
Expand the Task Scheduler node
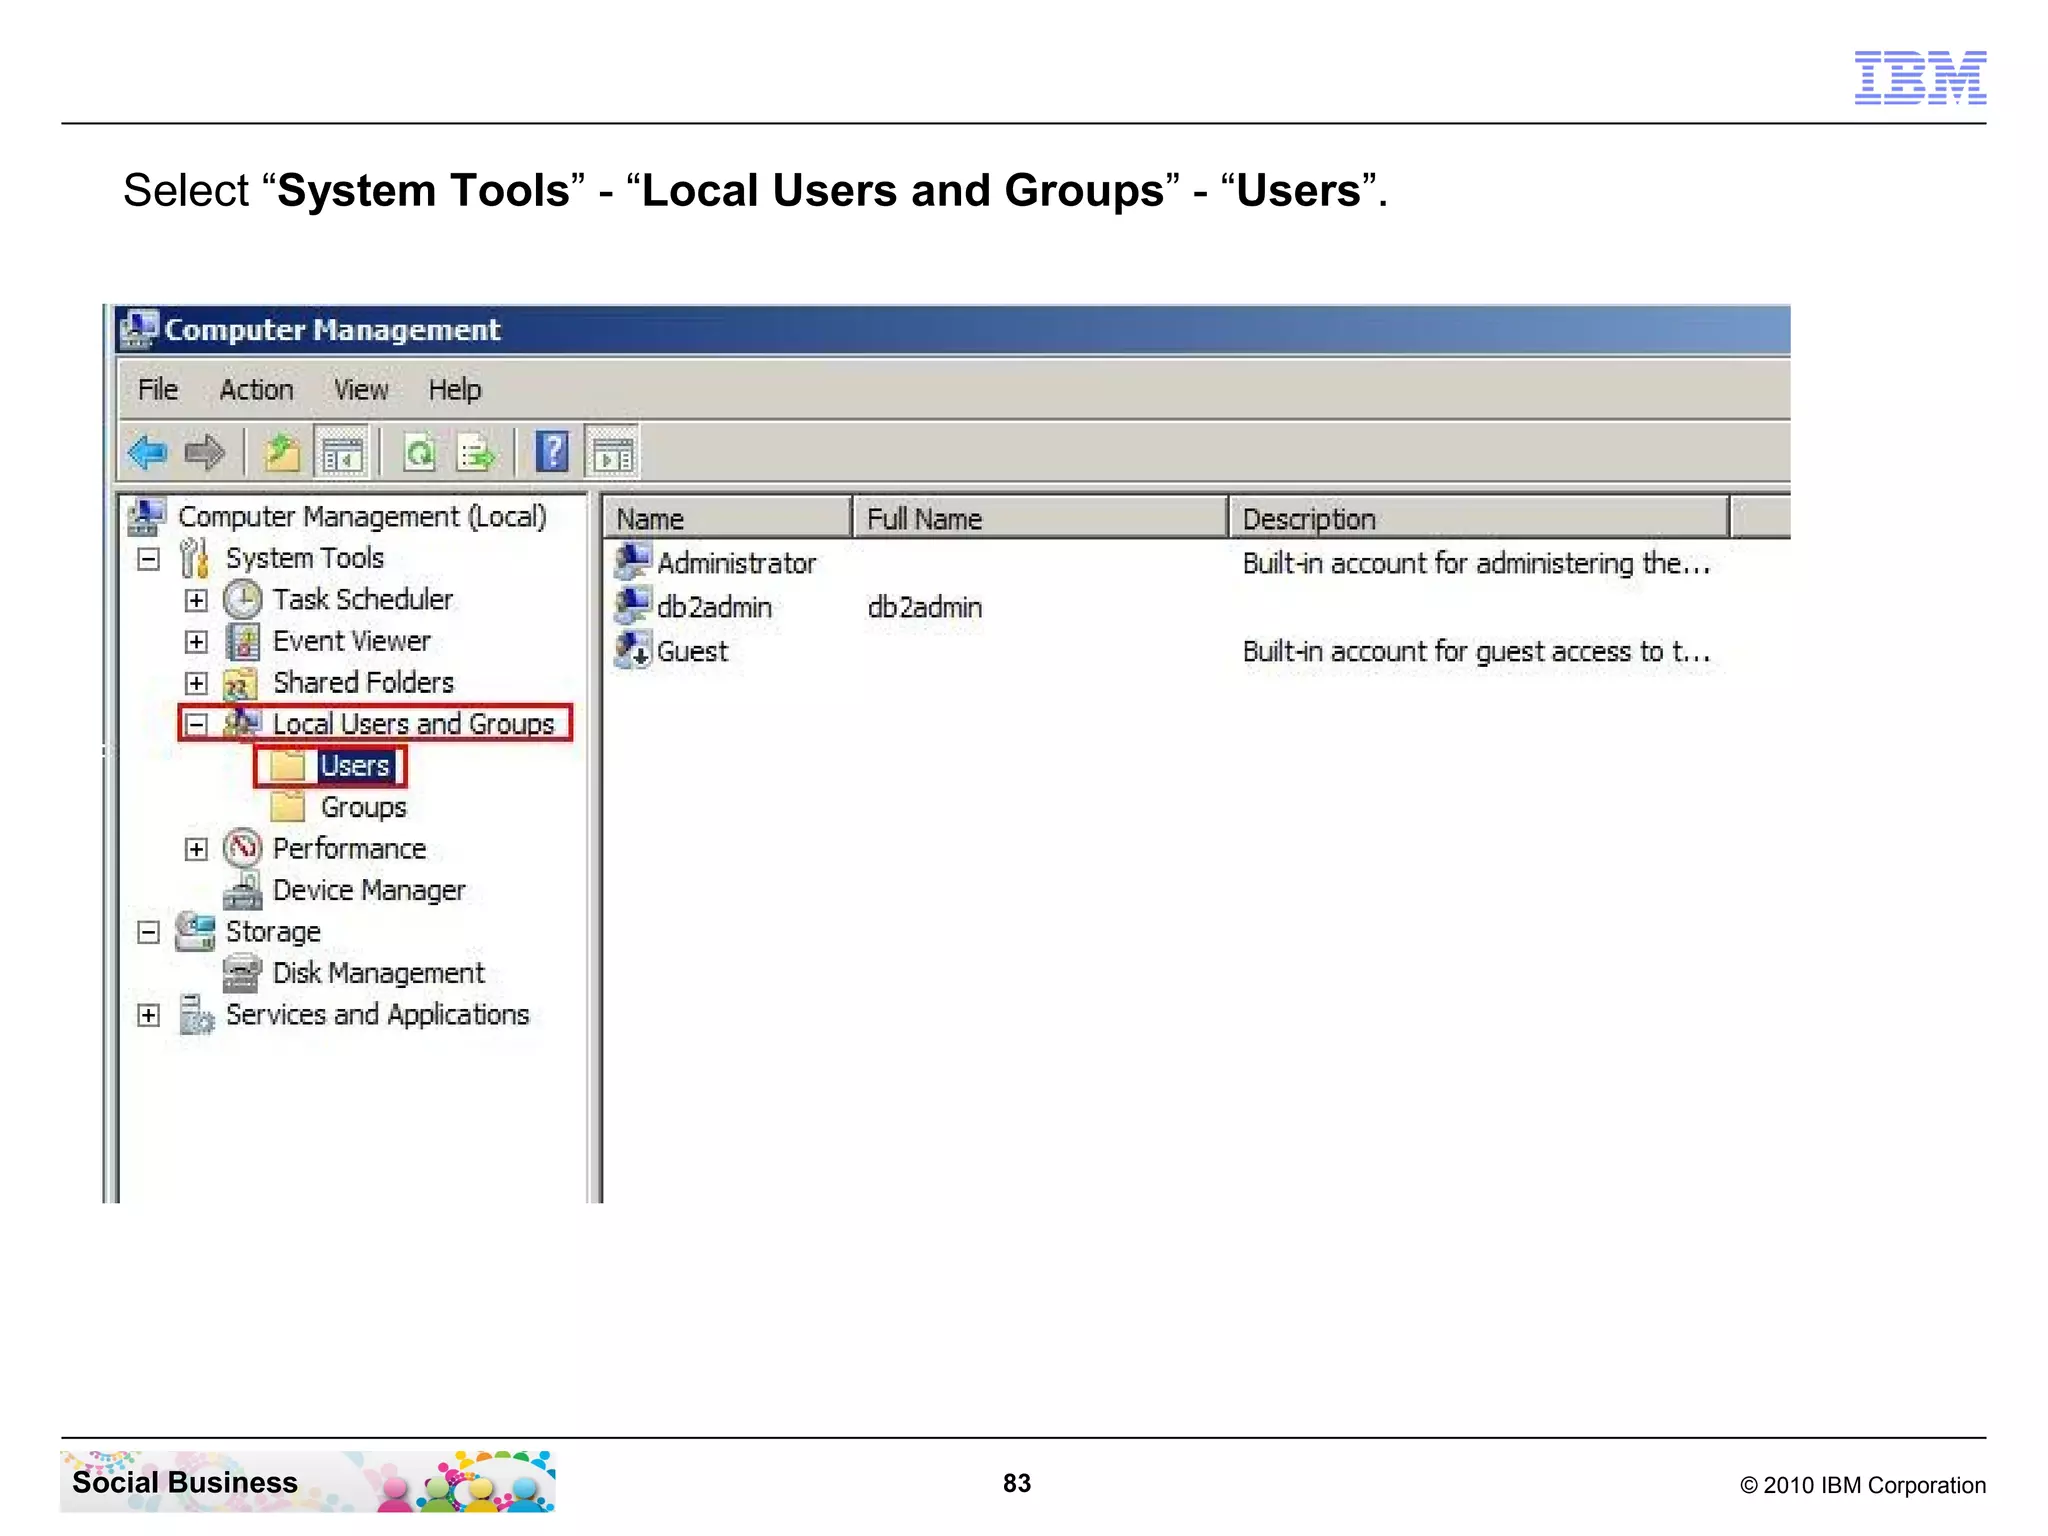tap(196, 600)
